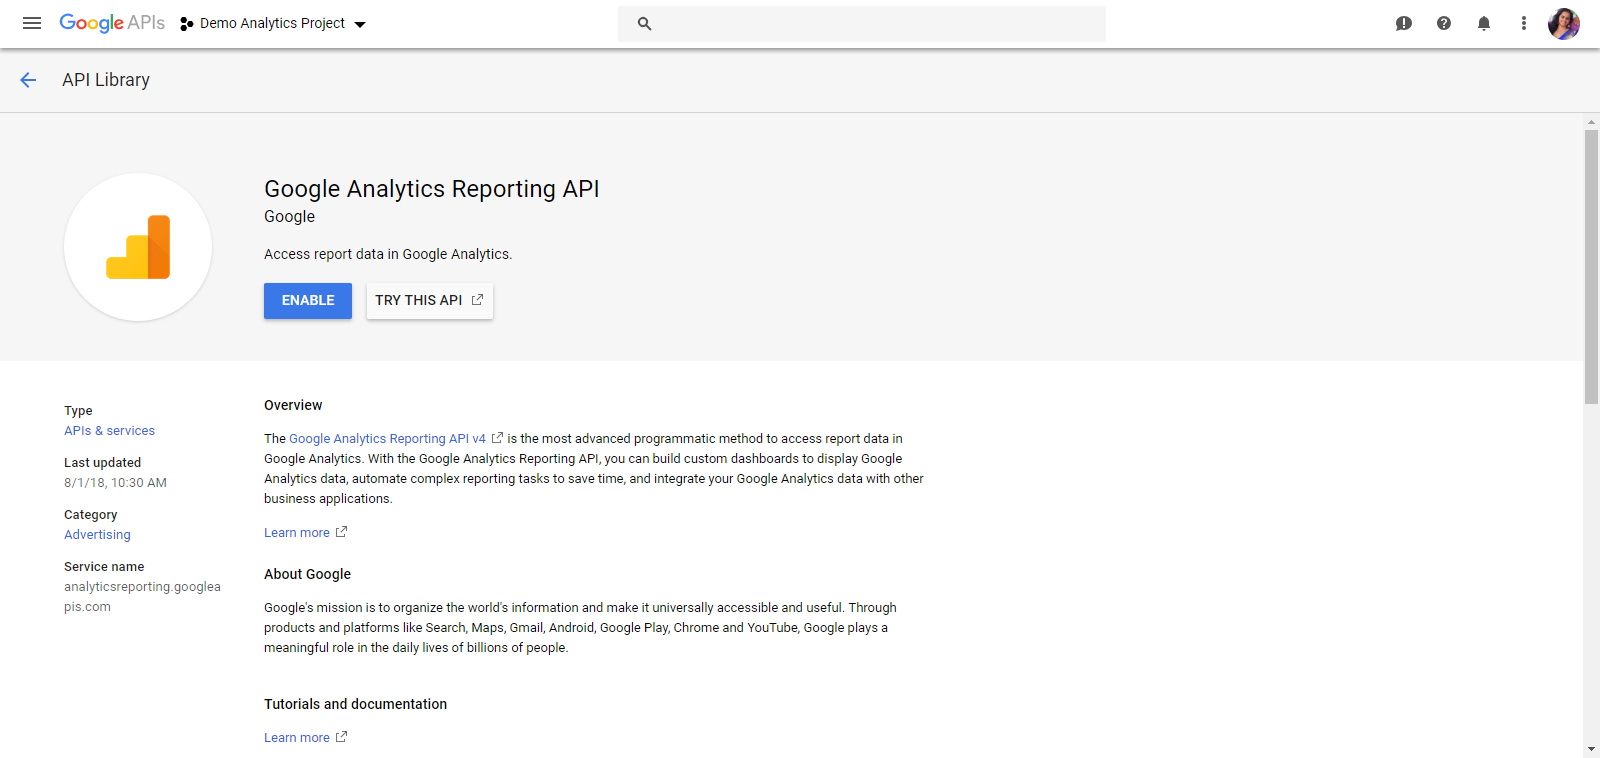Click the scrollbar down arrow

coord(1591,749)
